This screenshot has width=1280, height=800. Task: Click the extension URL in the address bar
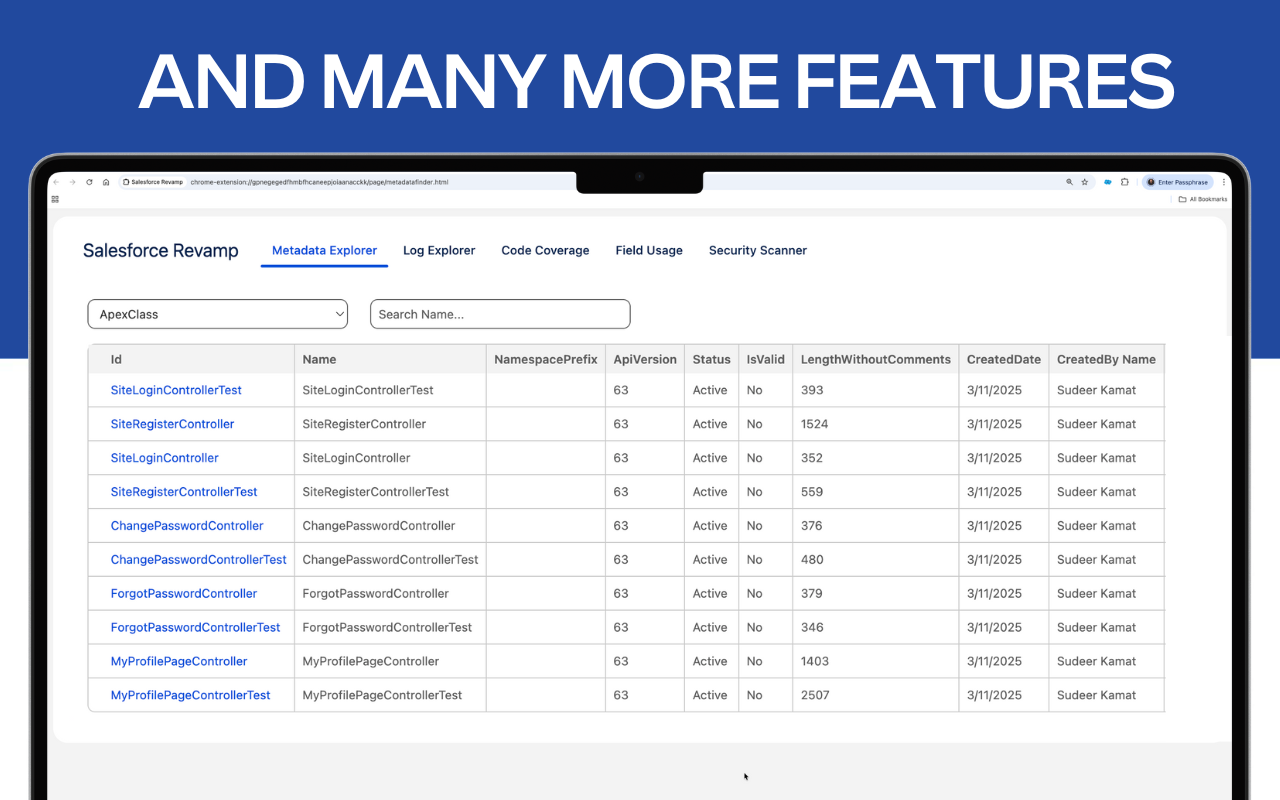click(319, 182)
